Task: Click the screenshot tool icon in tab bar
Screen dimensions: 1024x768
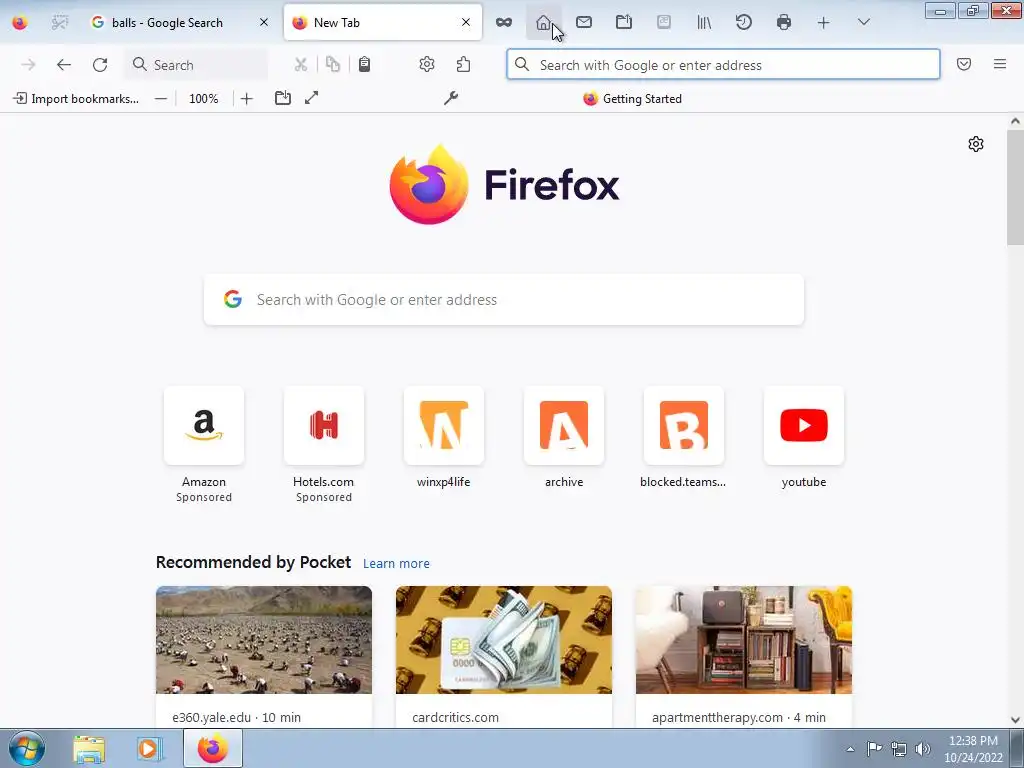Action: tap(59, 23)
